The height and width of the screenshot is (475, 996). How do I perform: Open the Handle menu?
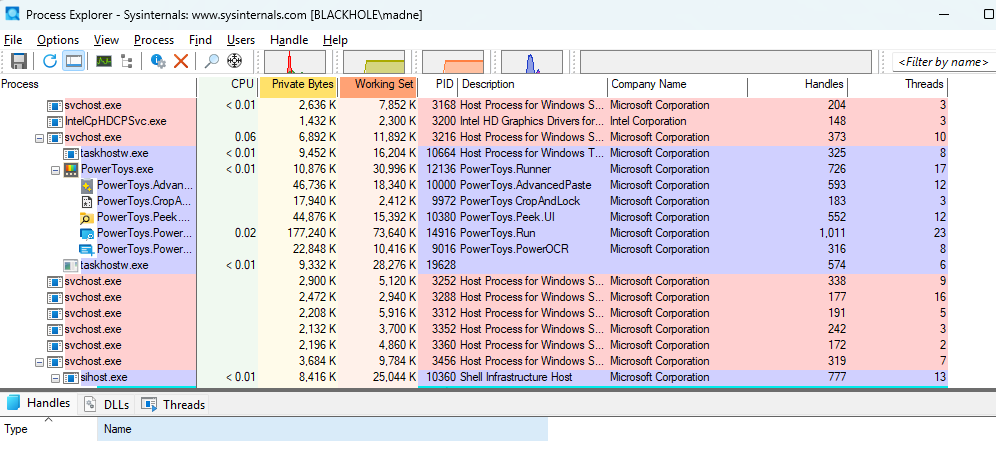[289, 40]
